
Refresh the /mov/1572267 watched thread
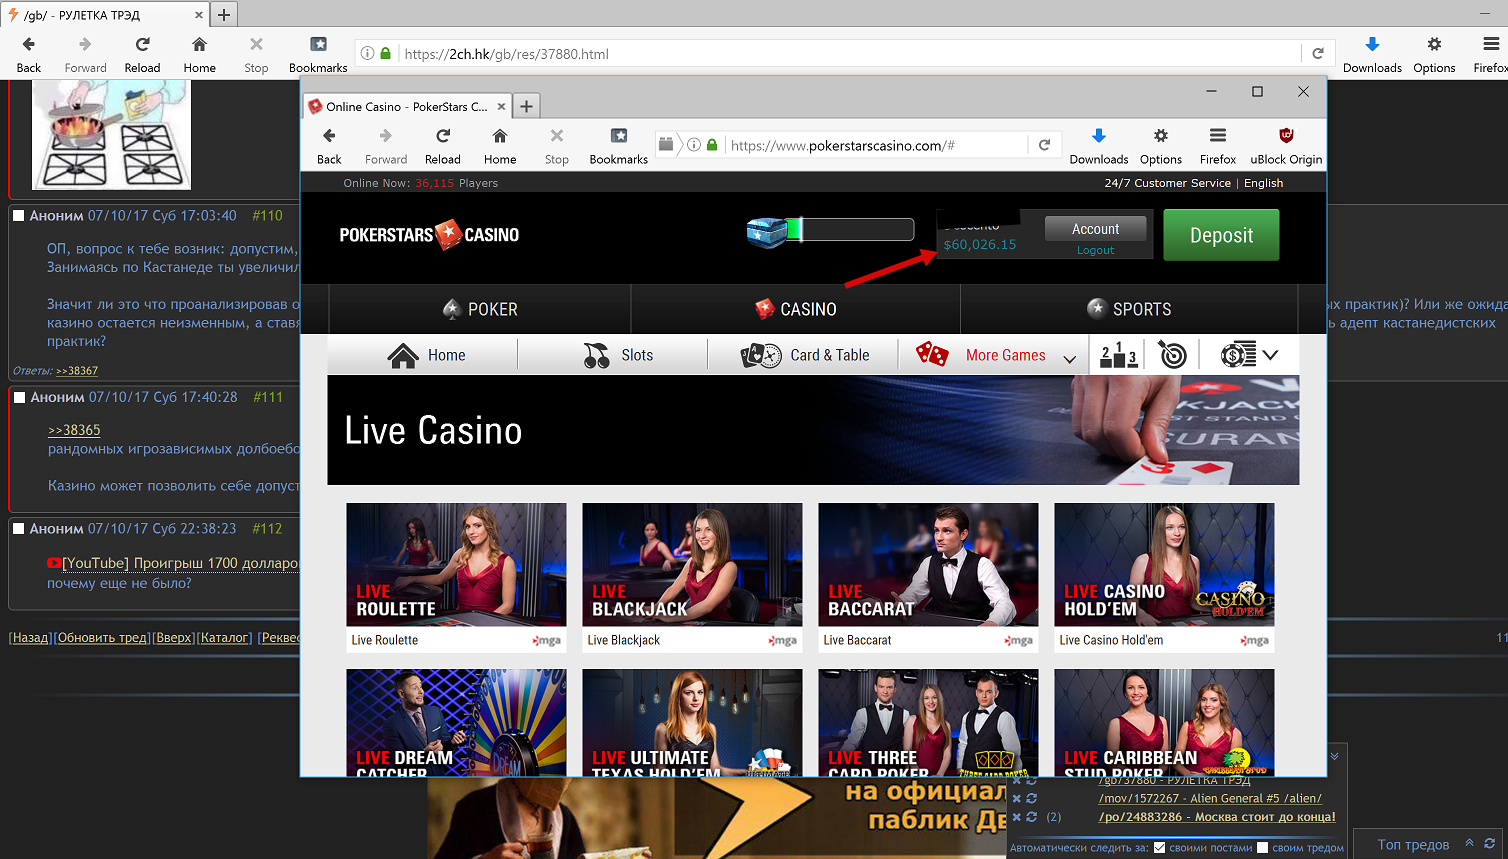tap(1032, 798)
